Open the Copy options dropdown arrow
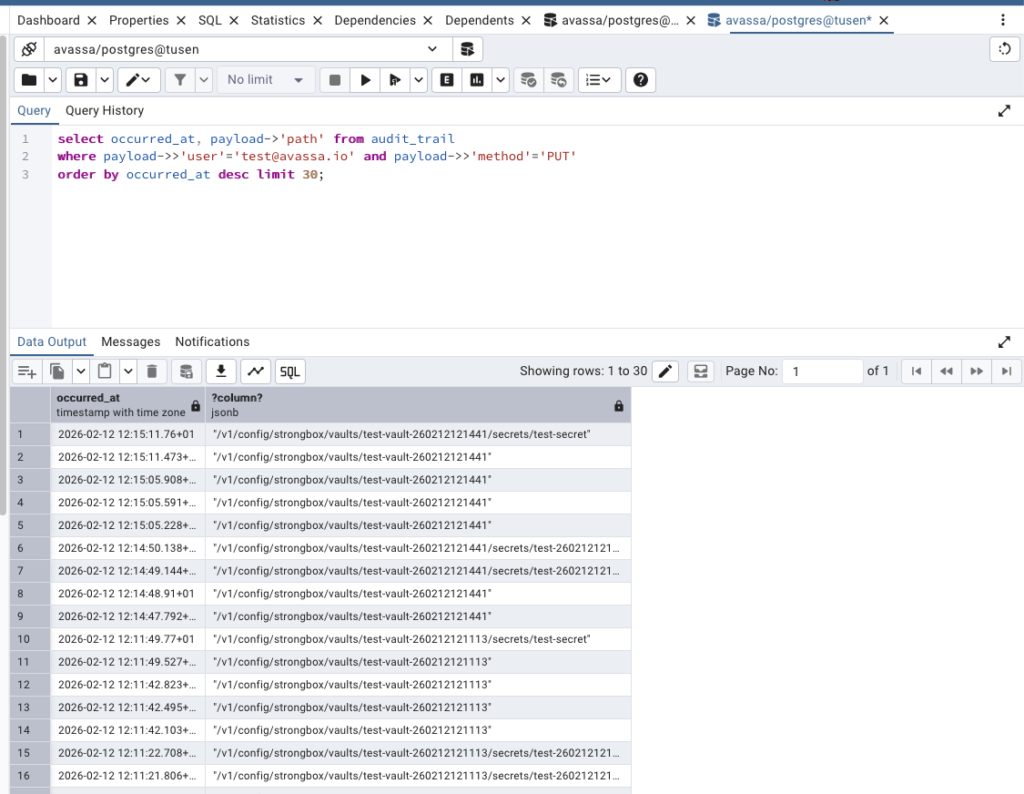The image size is (1024, 794). tap(81, 372)
